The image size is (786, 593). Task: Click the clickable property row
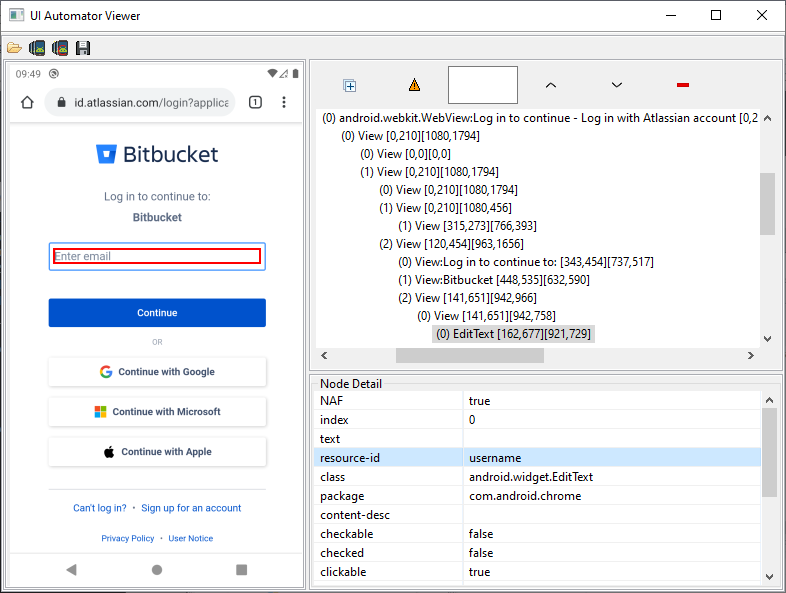[537, 572]
